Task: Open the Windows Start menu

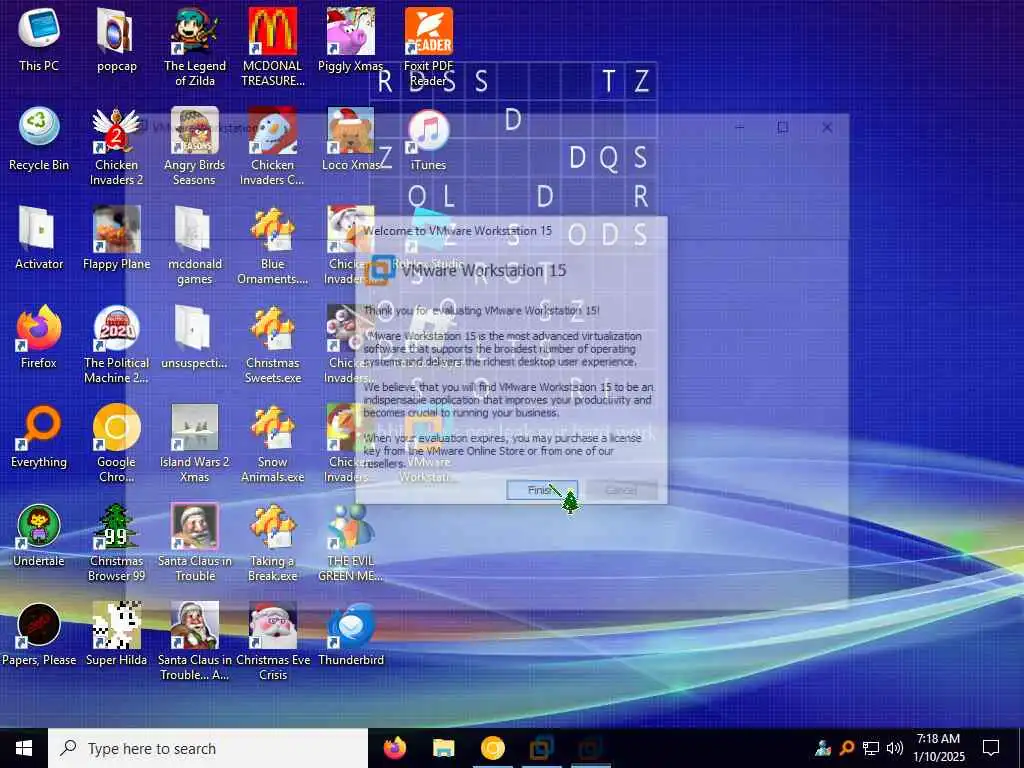Action: coord(24,748)
